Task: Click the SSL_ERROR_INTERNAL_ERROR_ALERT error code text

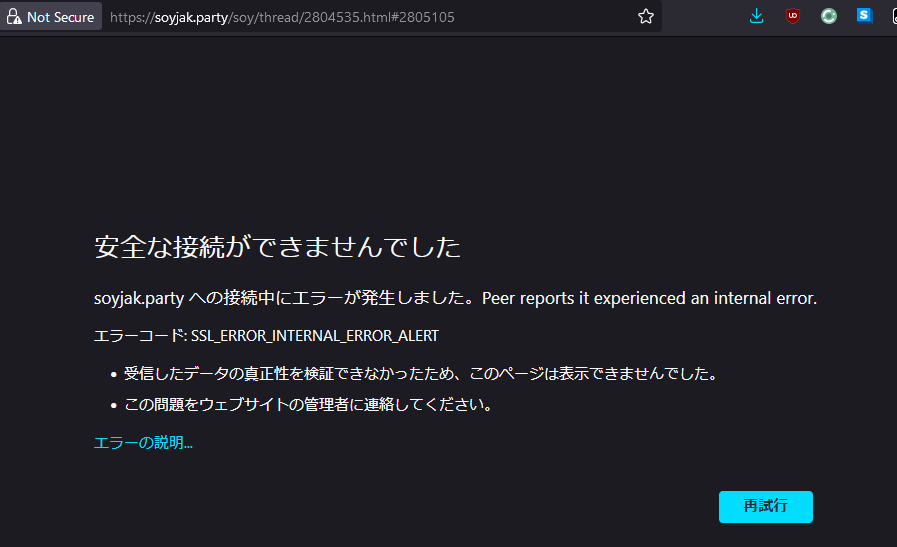Action: click(315, 336)
